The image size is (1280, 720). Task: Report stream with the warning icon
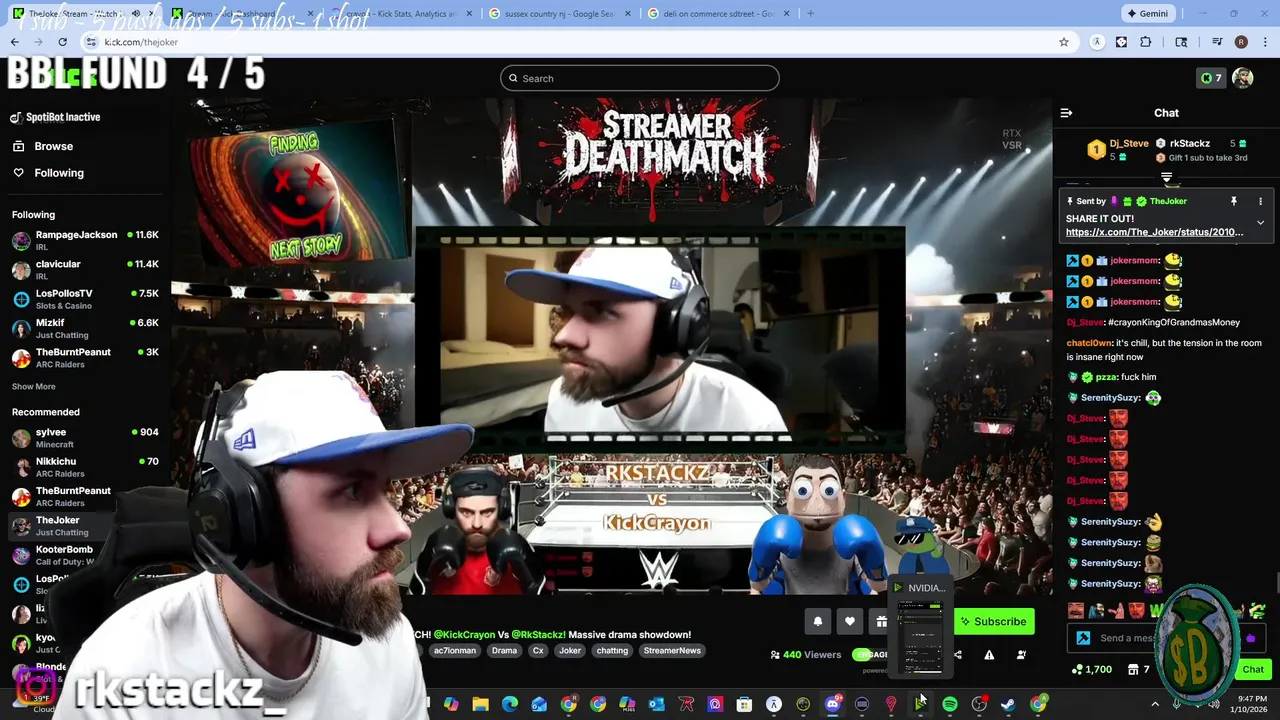pyautogui.click(x=989, y=655)
